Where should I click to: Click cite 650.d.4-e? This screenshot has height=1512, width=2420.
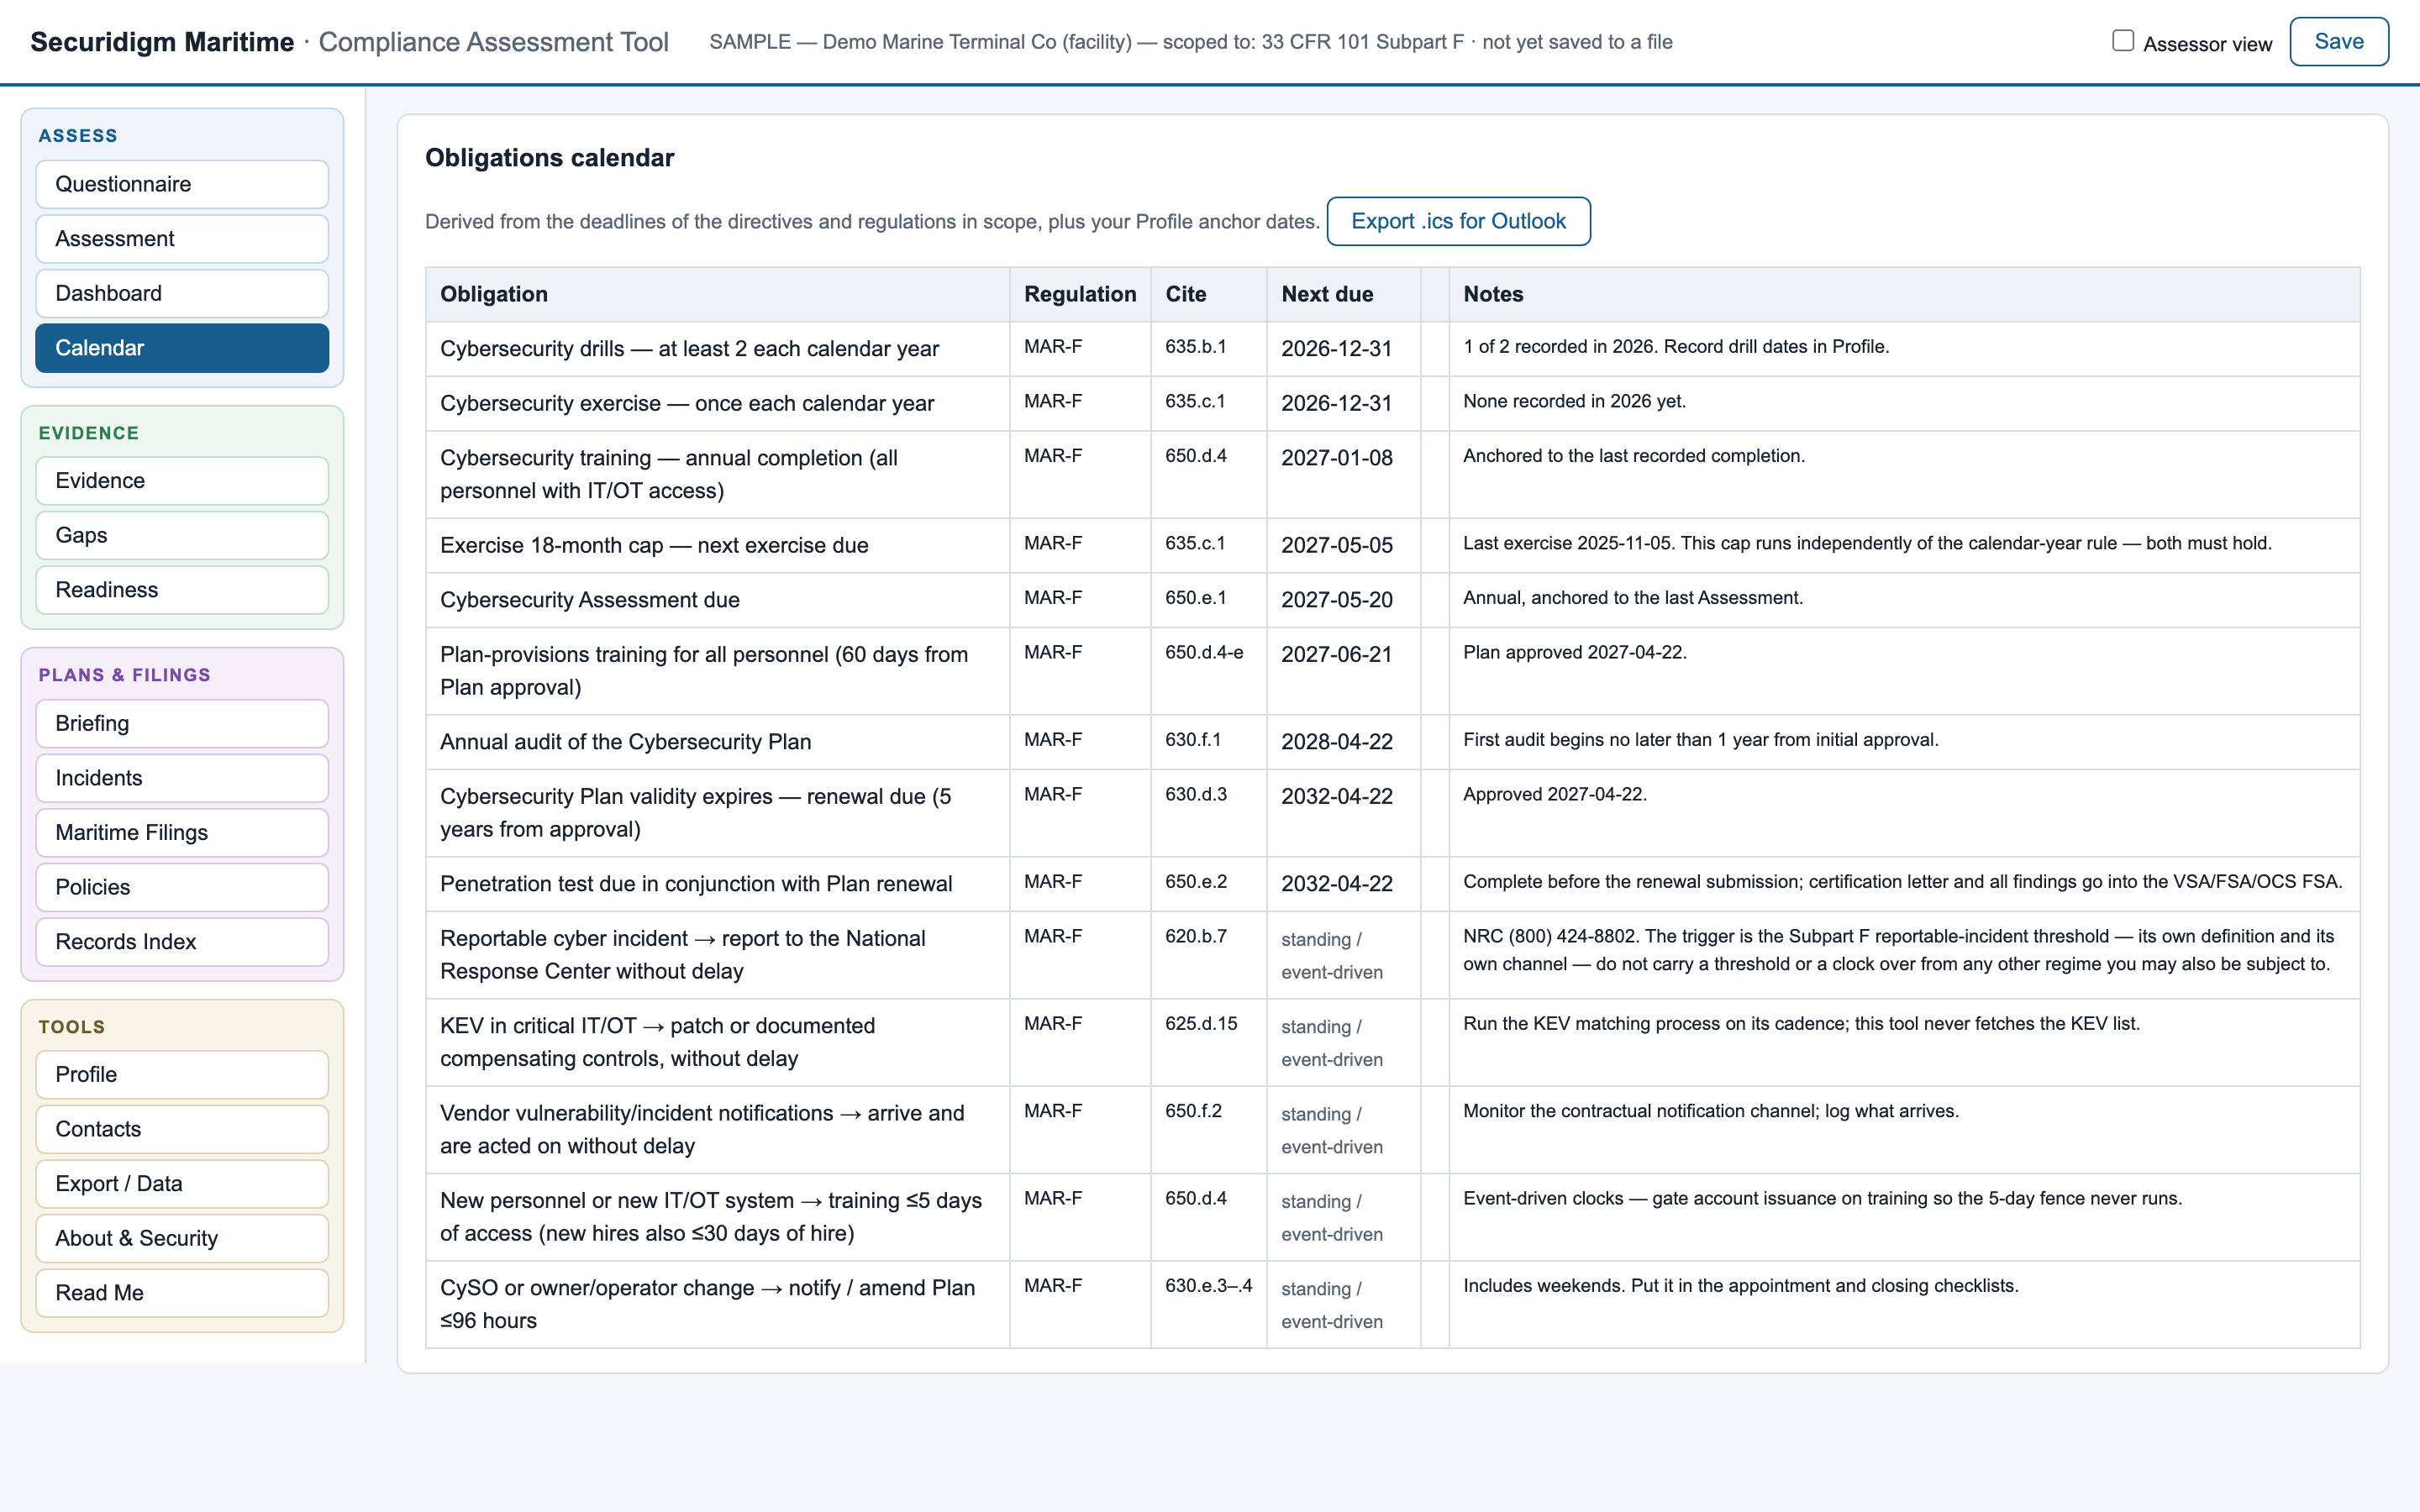pyautogui.click(x=1204, y=653)
